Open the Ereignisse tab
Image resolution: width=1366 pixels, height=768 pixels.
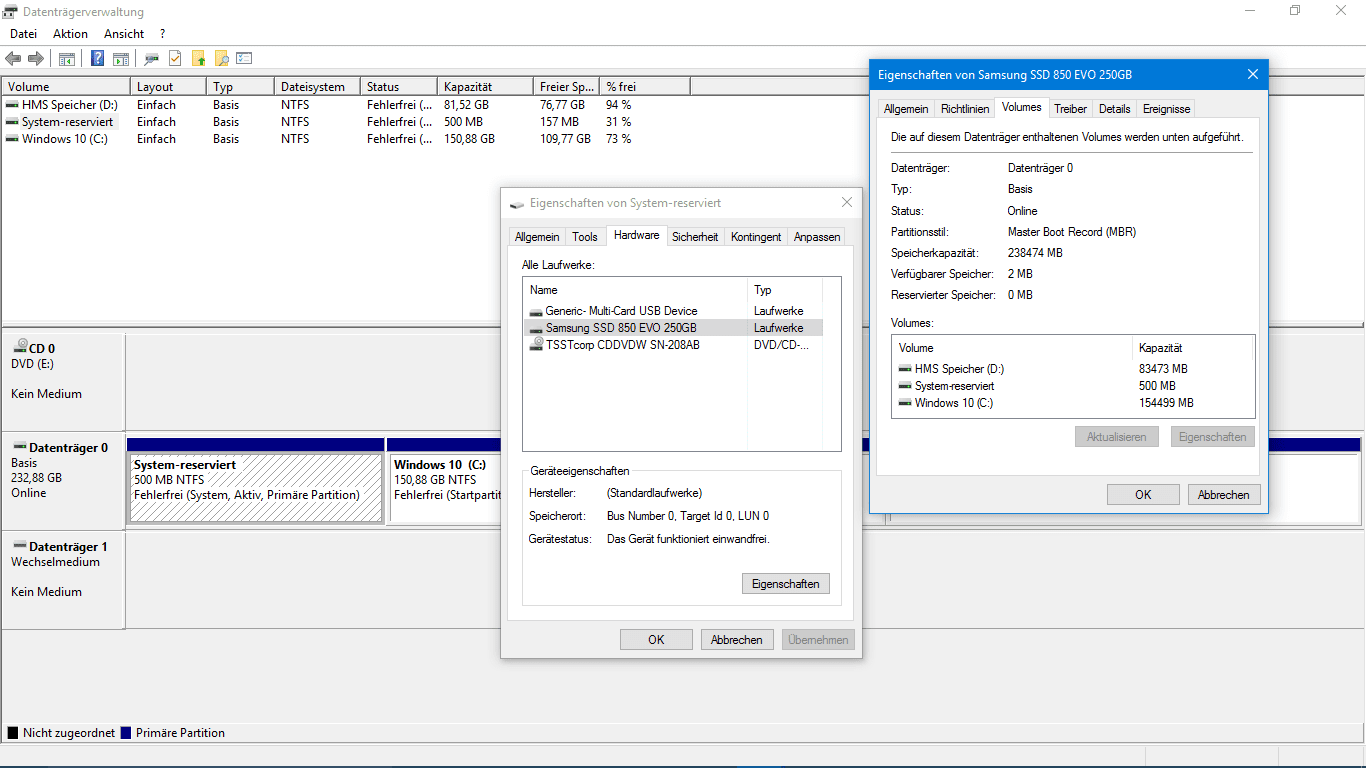[x=1166, y=109]
